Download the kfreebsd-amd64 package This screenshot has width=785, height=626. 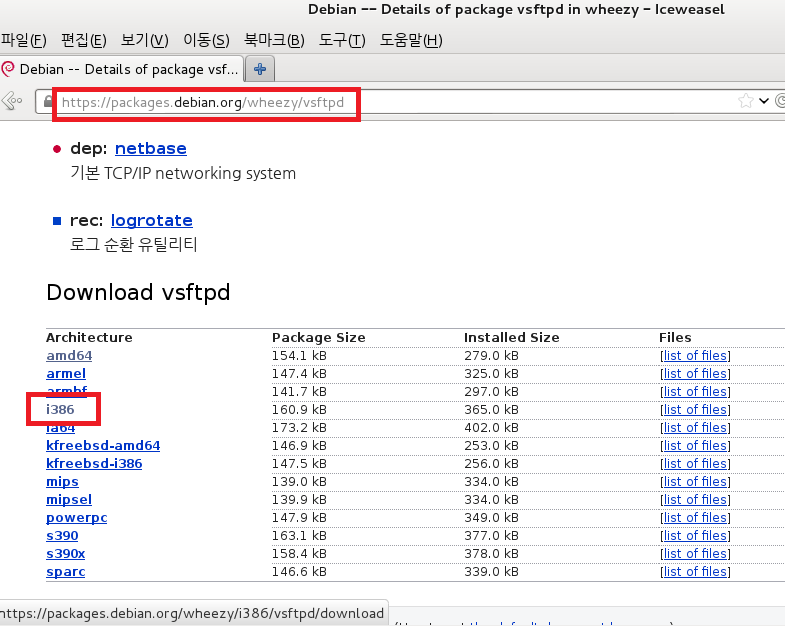click(x=103, y=446)
